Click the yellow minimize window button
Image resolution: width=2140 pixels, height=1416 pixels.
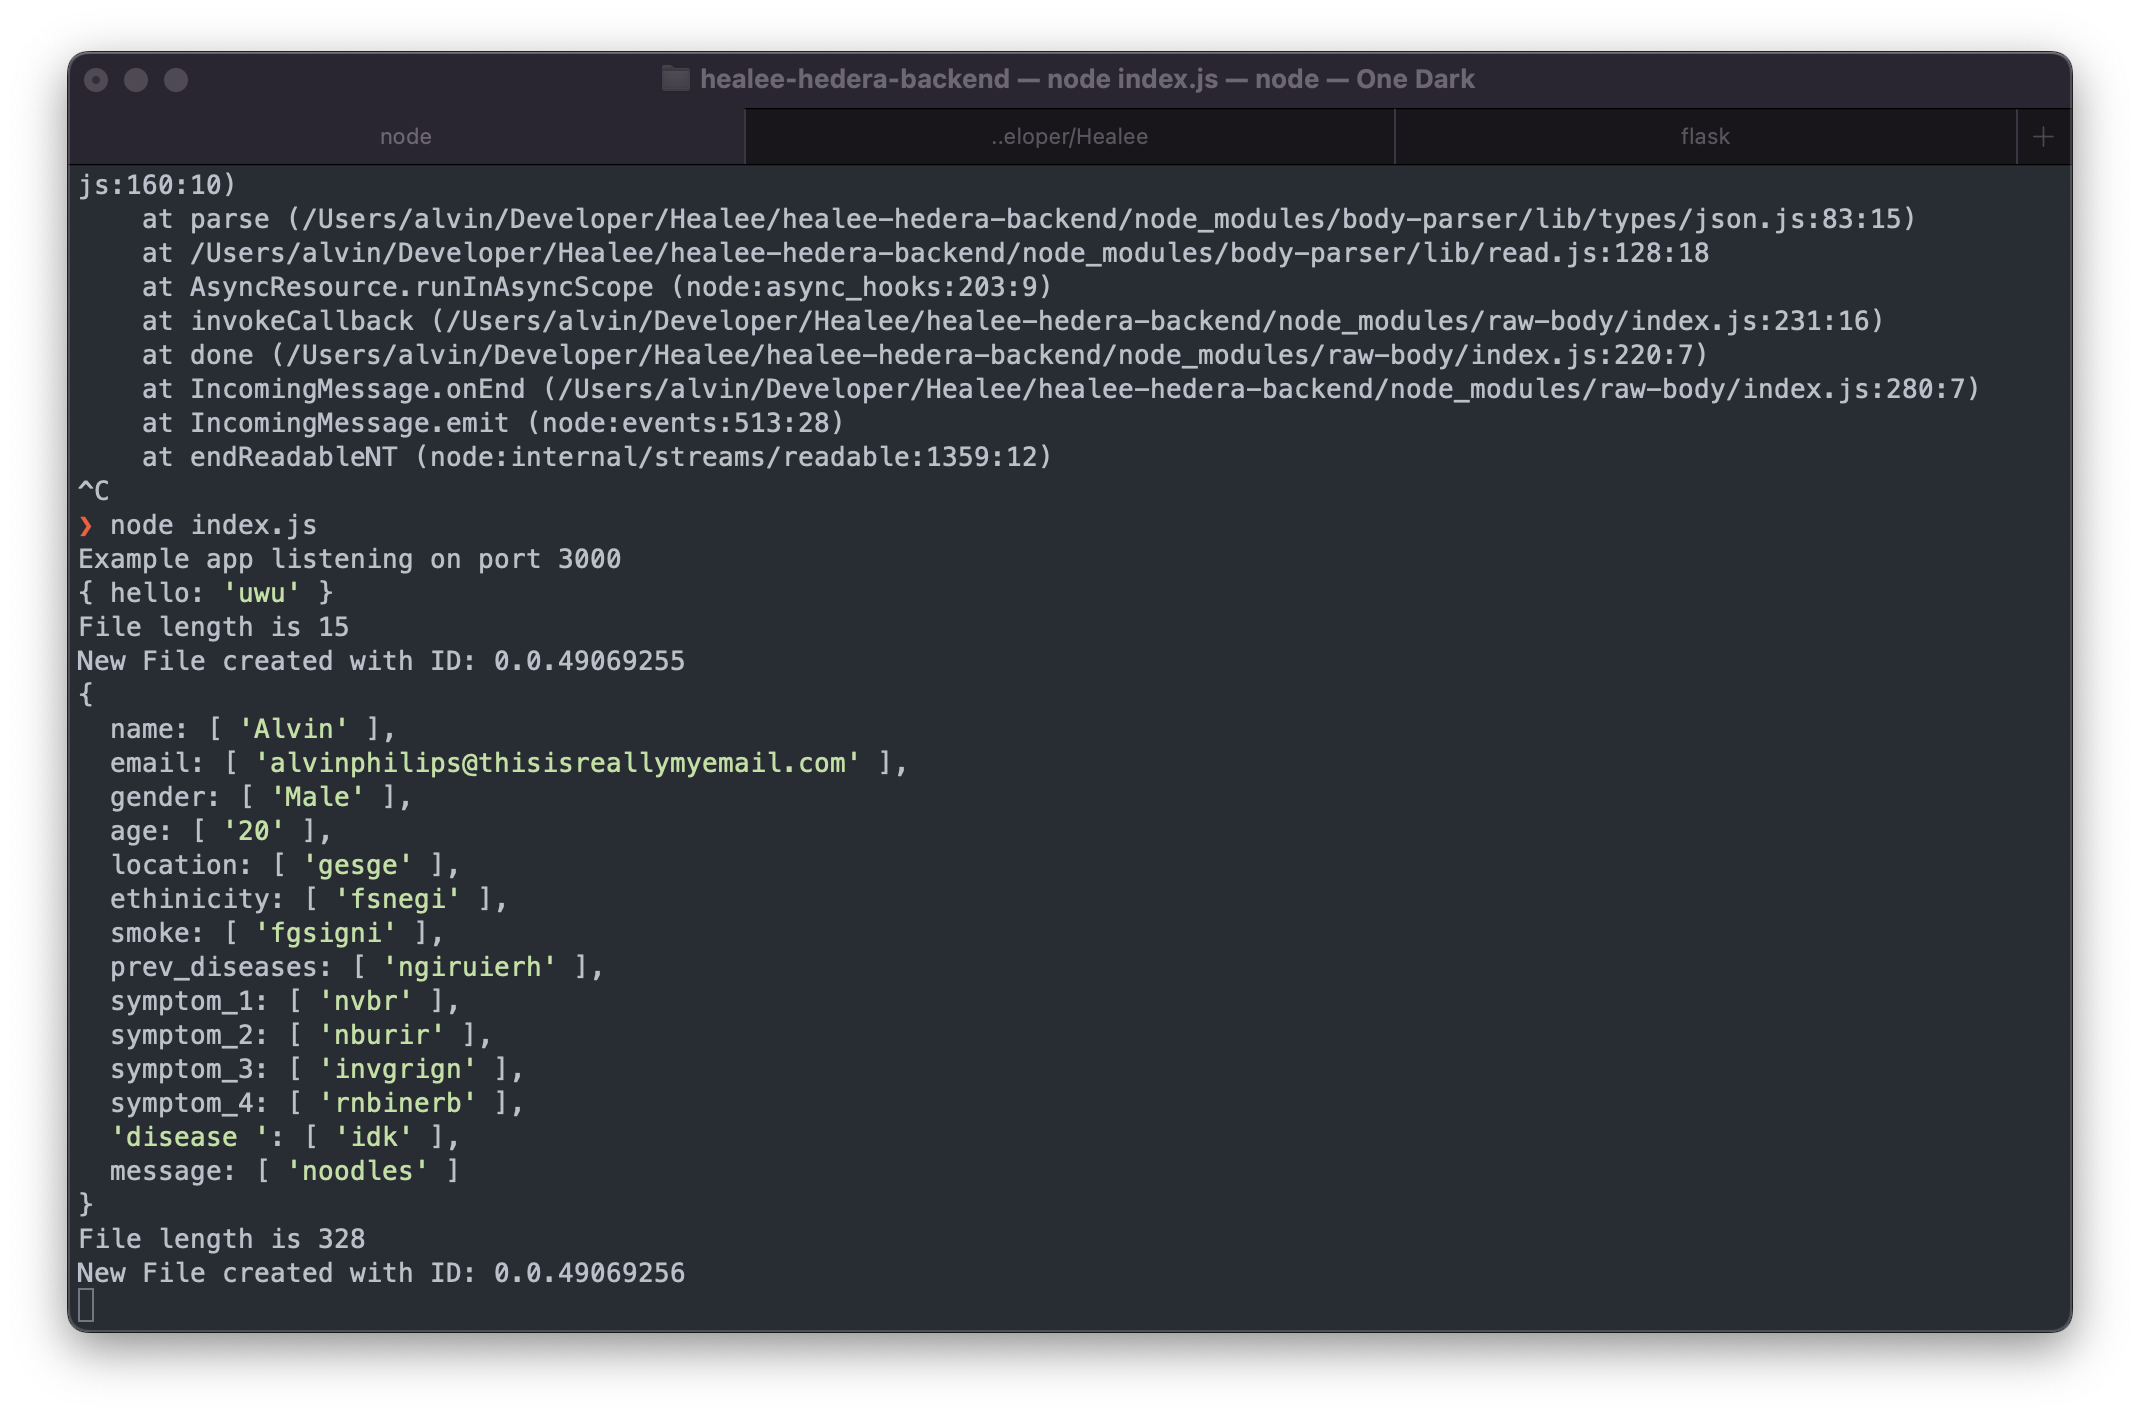pos(136,80)
